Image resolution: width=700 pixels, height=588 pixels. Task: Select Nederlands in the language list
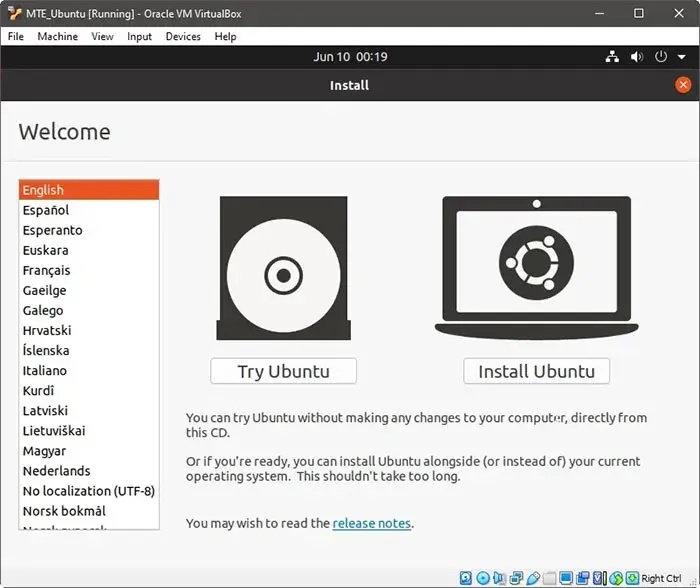89,471
